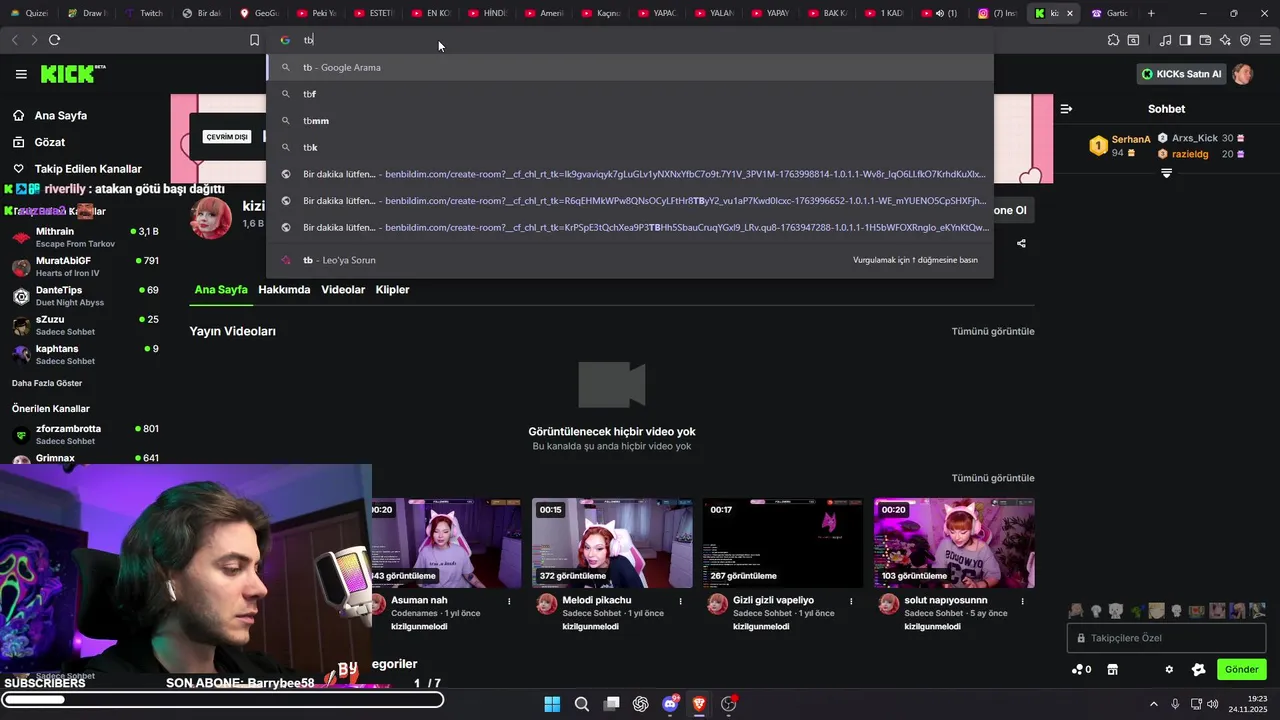Bookmark this page icon in address bar
The image size is (1280, 720).
click(254, 40)
